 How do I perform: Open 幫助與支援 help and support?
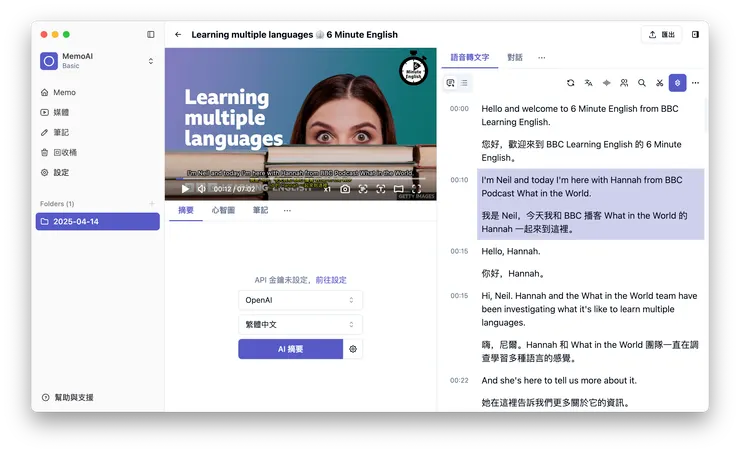(67, 397)
